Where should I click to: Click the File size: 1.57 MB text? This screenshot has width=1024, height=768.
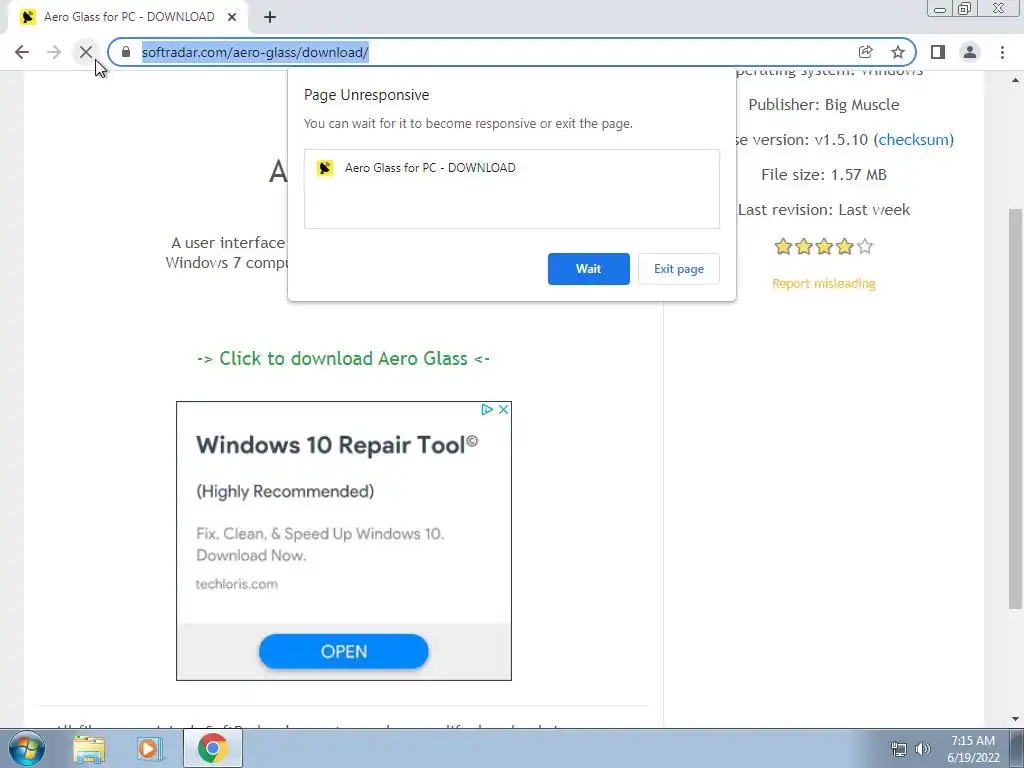tap(824, 174)
